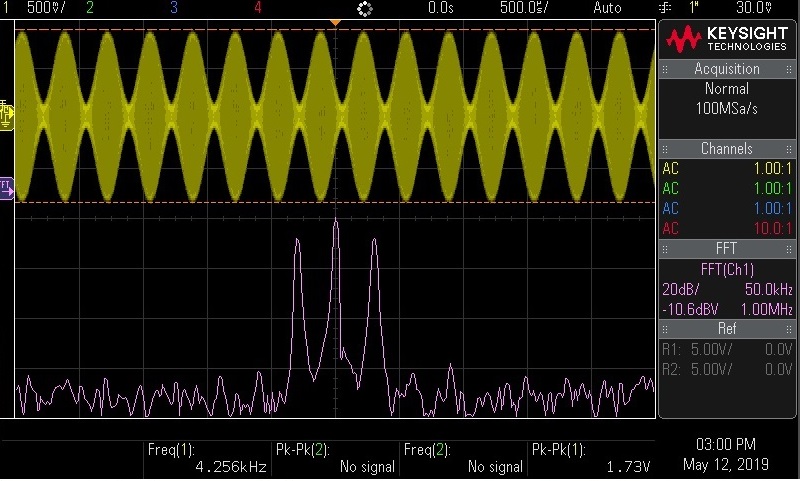Click the 1.00MHz FFT center frequency

click(766, 309)
